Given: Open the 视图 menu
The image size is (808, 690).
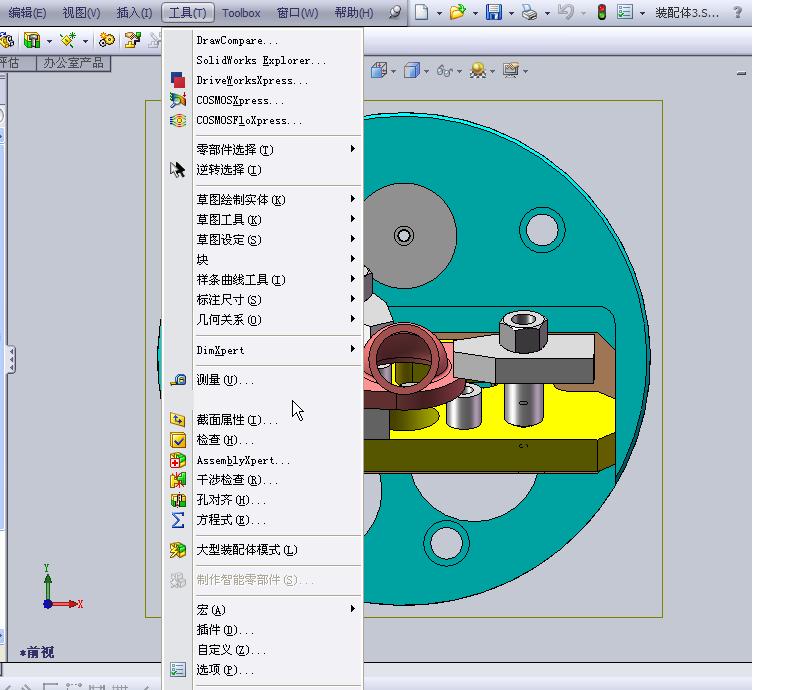Looking at the screenshot, I should [81, 13].
